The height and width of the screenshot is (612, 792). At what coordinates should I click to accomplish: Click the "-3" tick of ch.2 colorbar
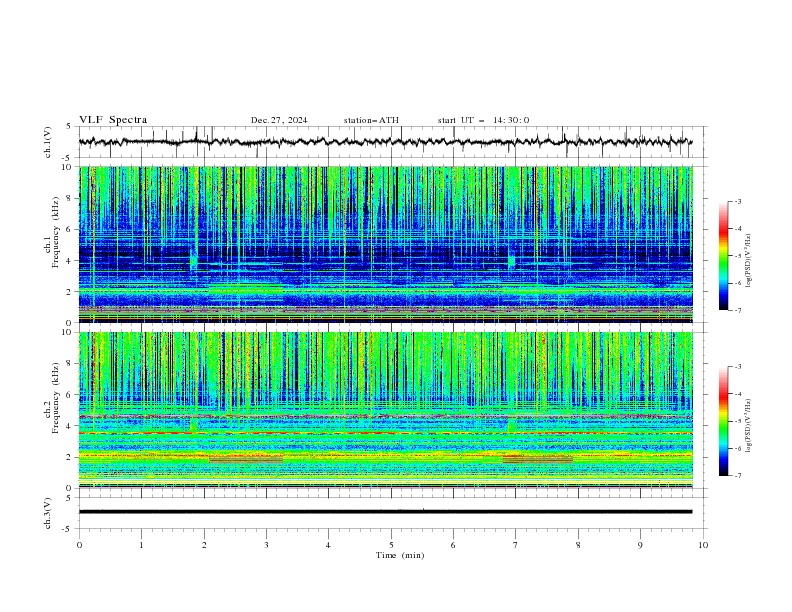(x=738, y=367)
